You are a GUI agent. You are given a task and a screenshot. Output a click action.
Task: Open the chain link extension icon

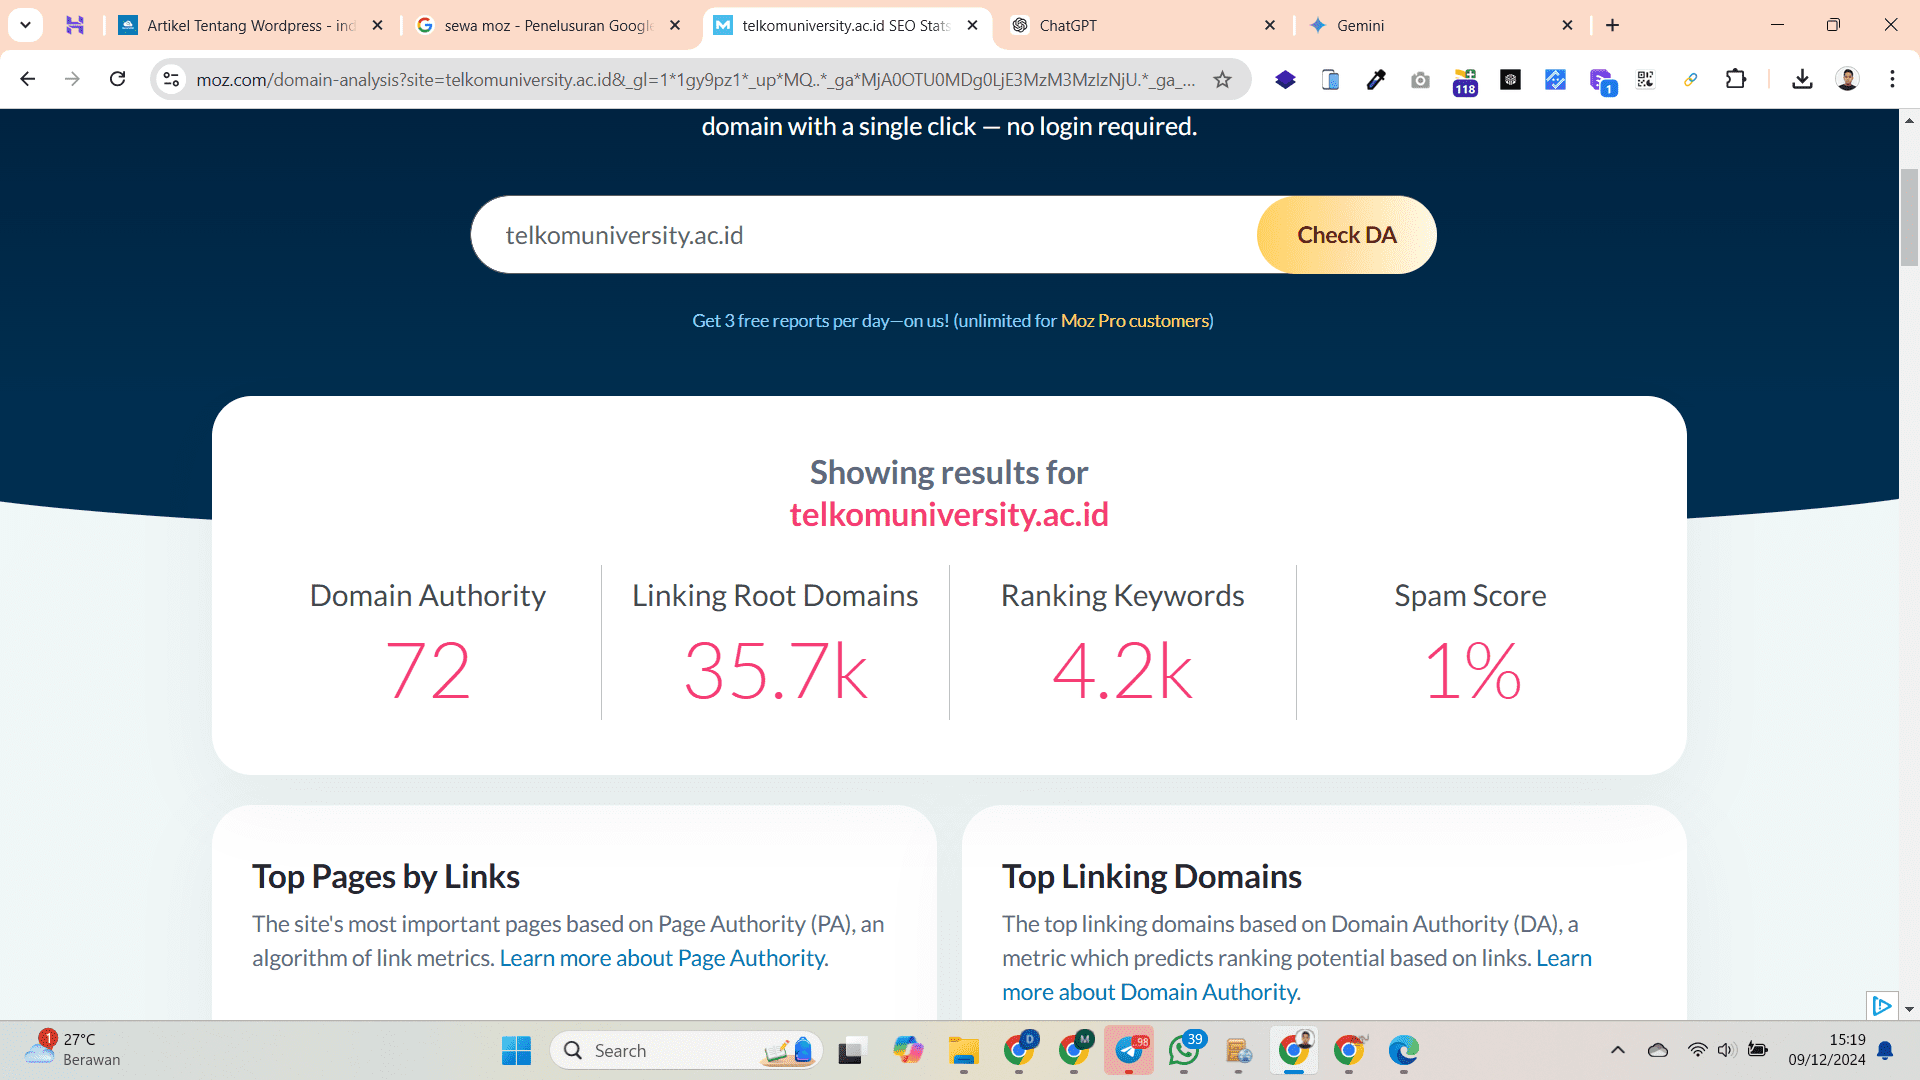tap(1690, 79)
